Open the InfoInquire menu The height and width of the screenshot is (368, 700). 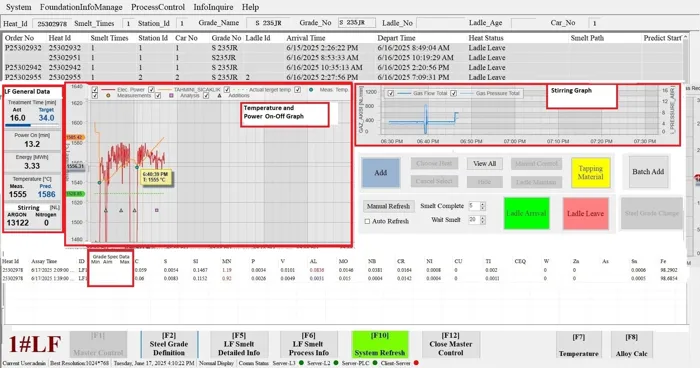pos(213,7)
